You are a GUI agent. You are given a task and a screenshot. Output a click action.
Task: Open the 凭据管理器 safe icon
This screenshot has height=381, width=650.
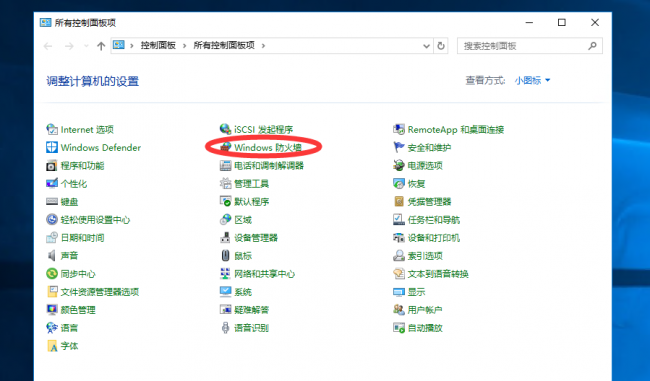click(x=399, y=201)
